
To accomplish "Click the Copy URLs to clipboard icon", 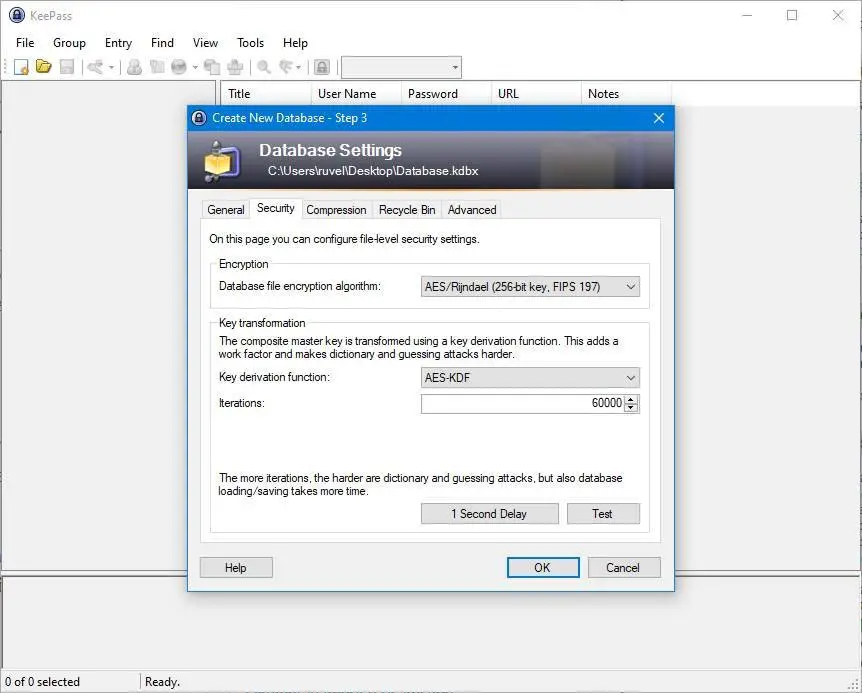I will [212, 67].
